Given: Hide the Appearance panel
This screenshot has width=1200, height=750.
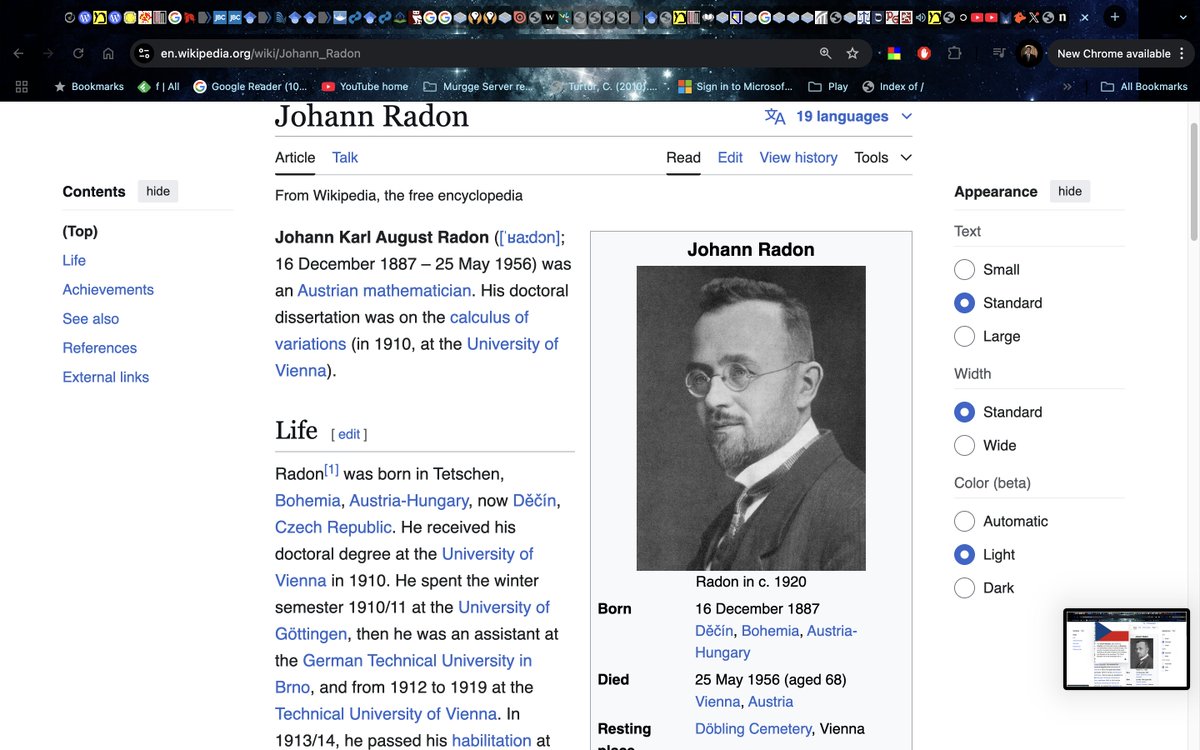Looking at the screenshot, I should click(1070, 191).
